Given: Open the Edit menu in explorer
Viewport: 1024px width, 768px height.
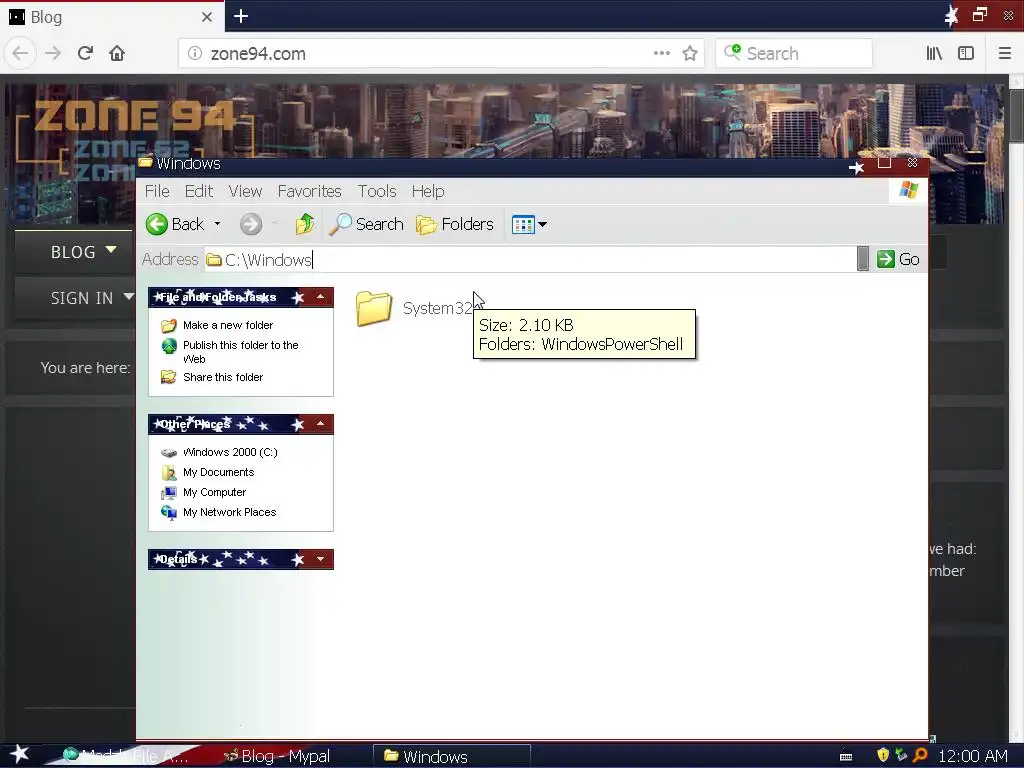Looking at the screenshot, I should (x=199, y=191).
